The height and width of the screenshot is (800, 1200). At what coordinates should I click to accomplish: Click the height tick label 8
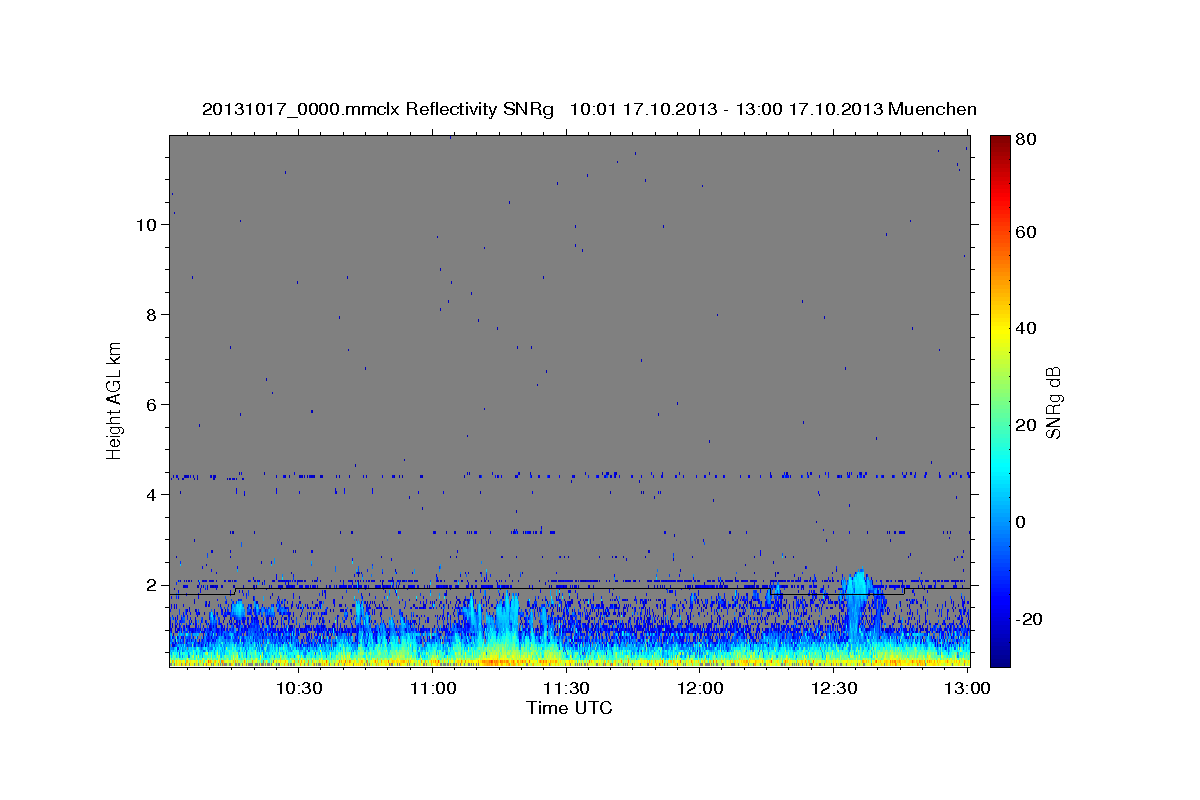tap(151, 314)
